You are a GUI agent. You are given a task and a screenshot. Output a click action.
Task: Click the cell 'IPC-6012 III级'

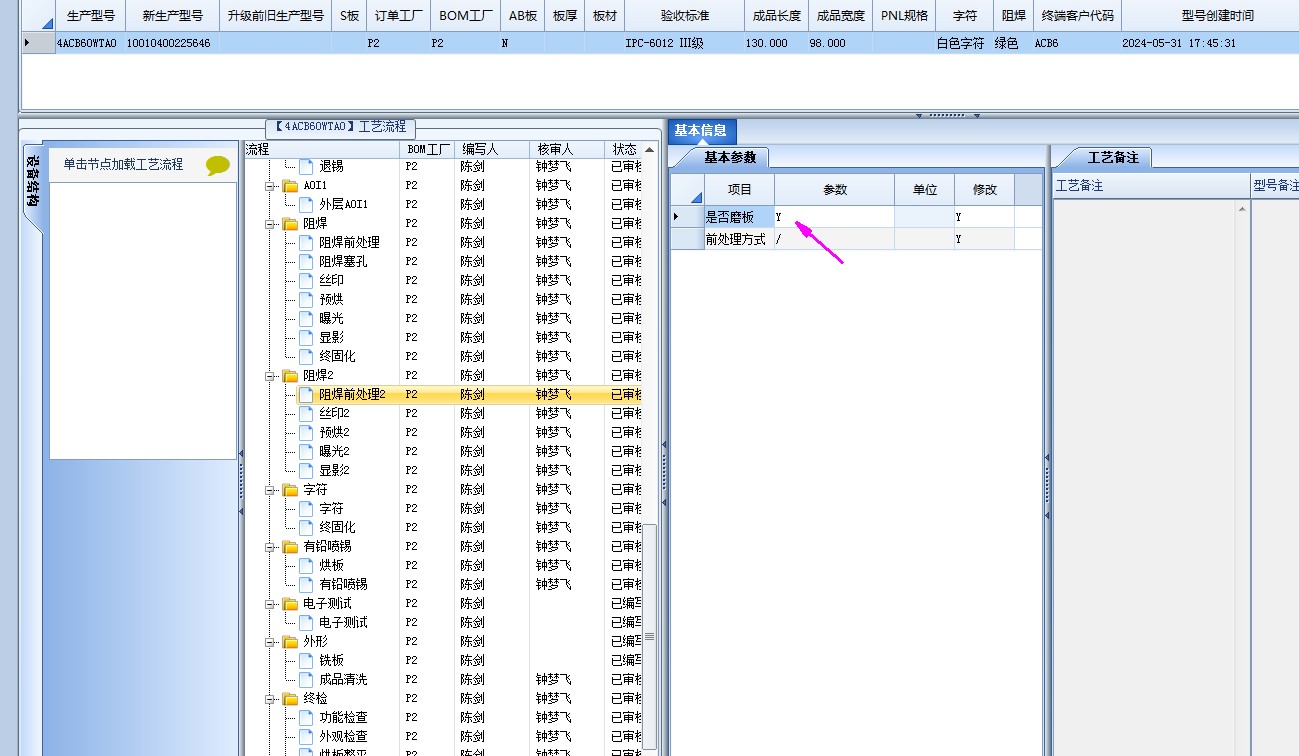coord(685,43)
